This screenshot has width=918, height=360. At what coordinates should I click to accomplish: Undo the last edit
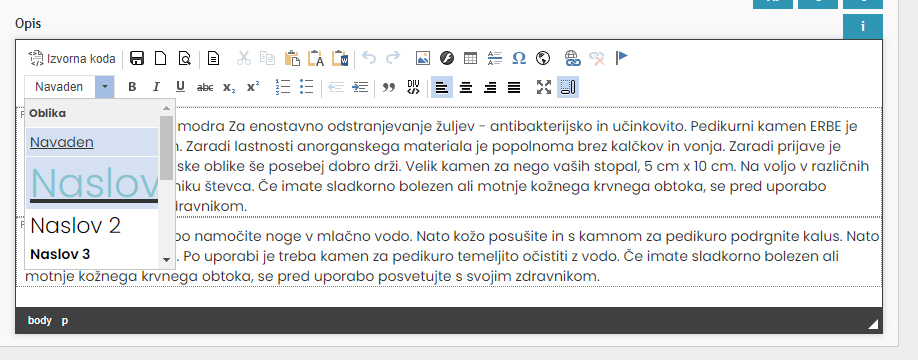pos(369,57)
